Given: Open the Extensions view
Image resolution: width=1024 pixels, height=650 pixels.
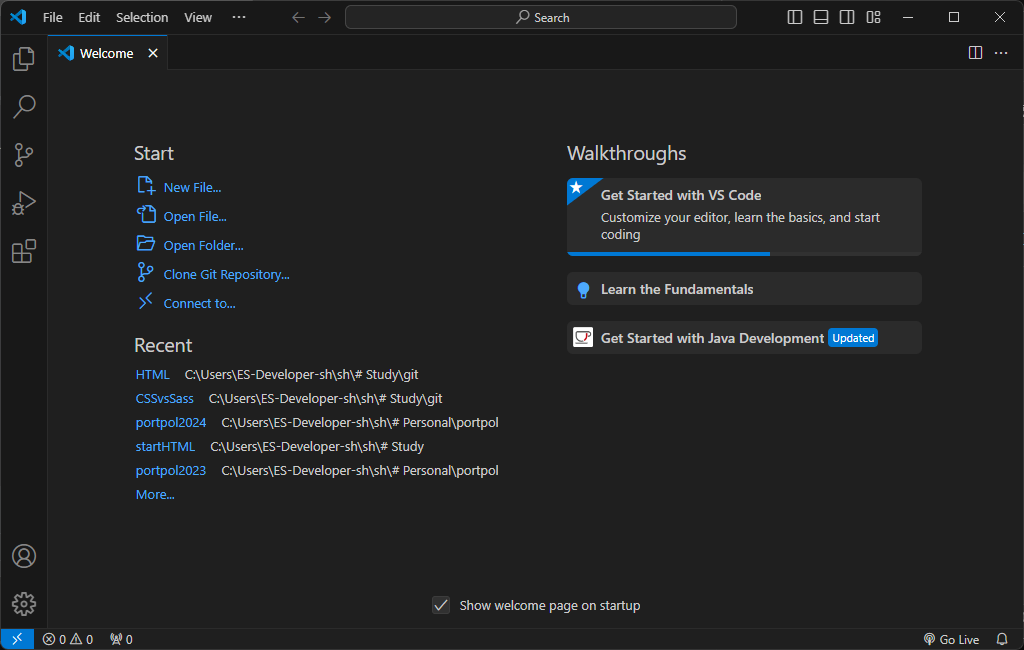Looking at the screenshot, I should tap(24, 252).
